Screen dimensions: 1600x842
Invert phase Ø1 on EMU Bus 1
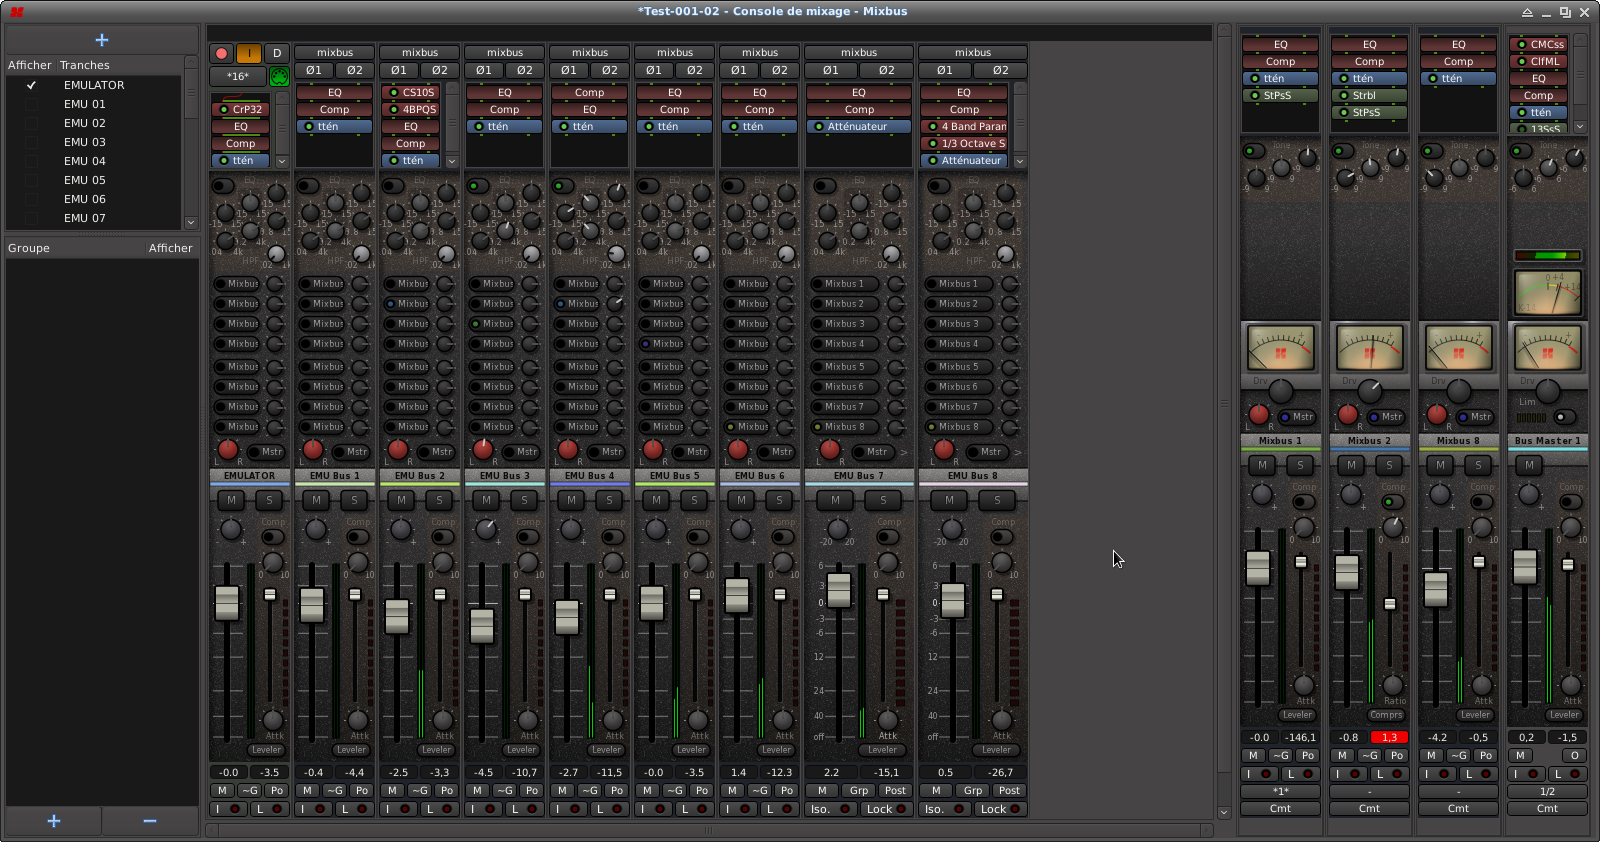pos(314,71)
